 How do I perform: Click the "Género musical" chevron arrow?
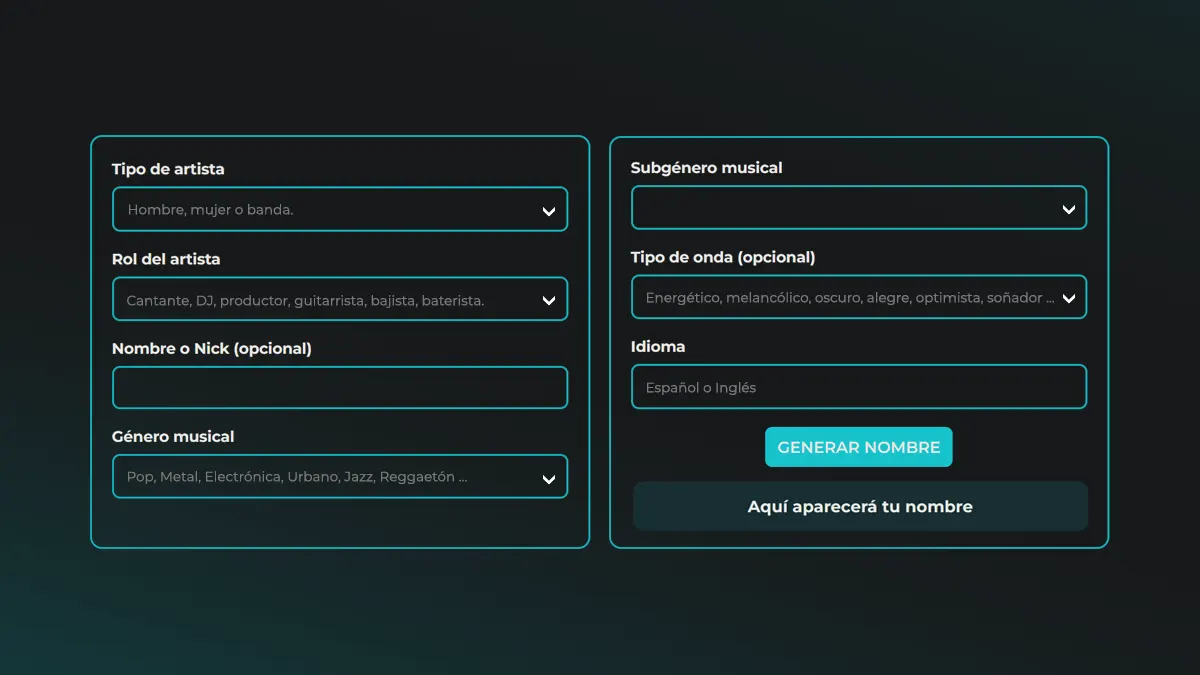pos(548,476)
